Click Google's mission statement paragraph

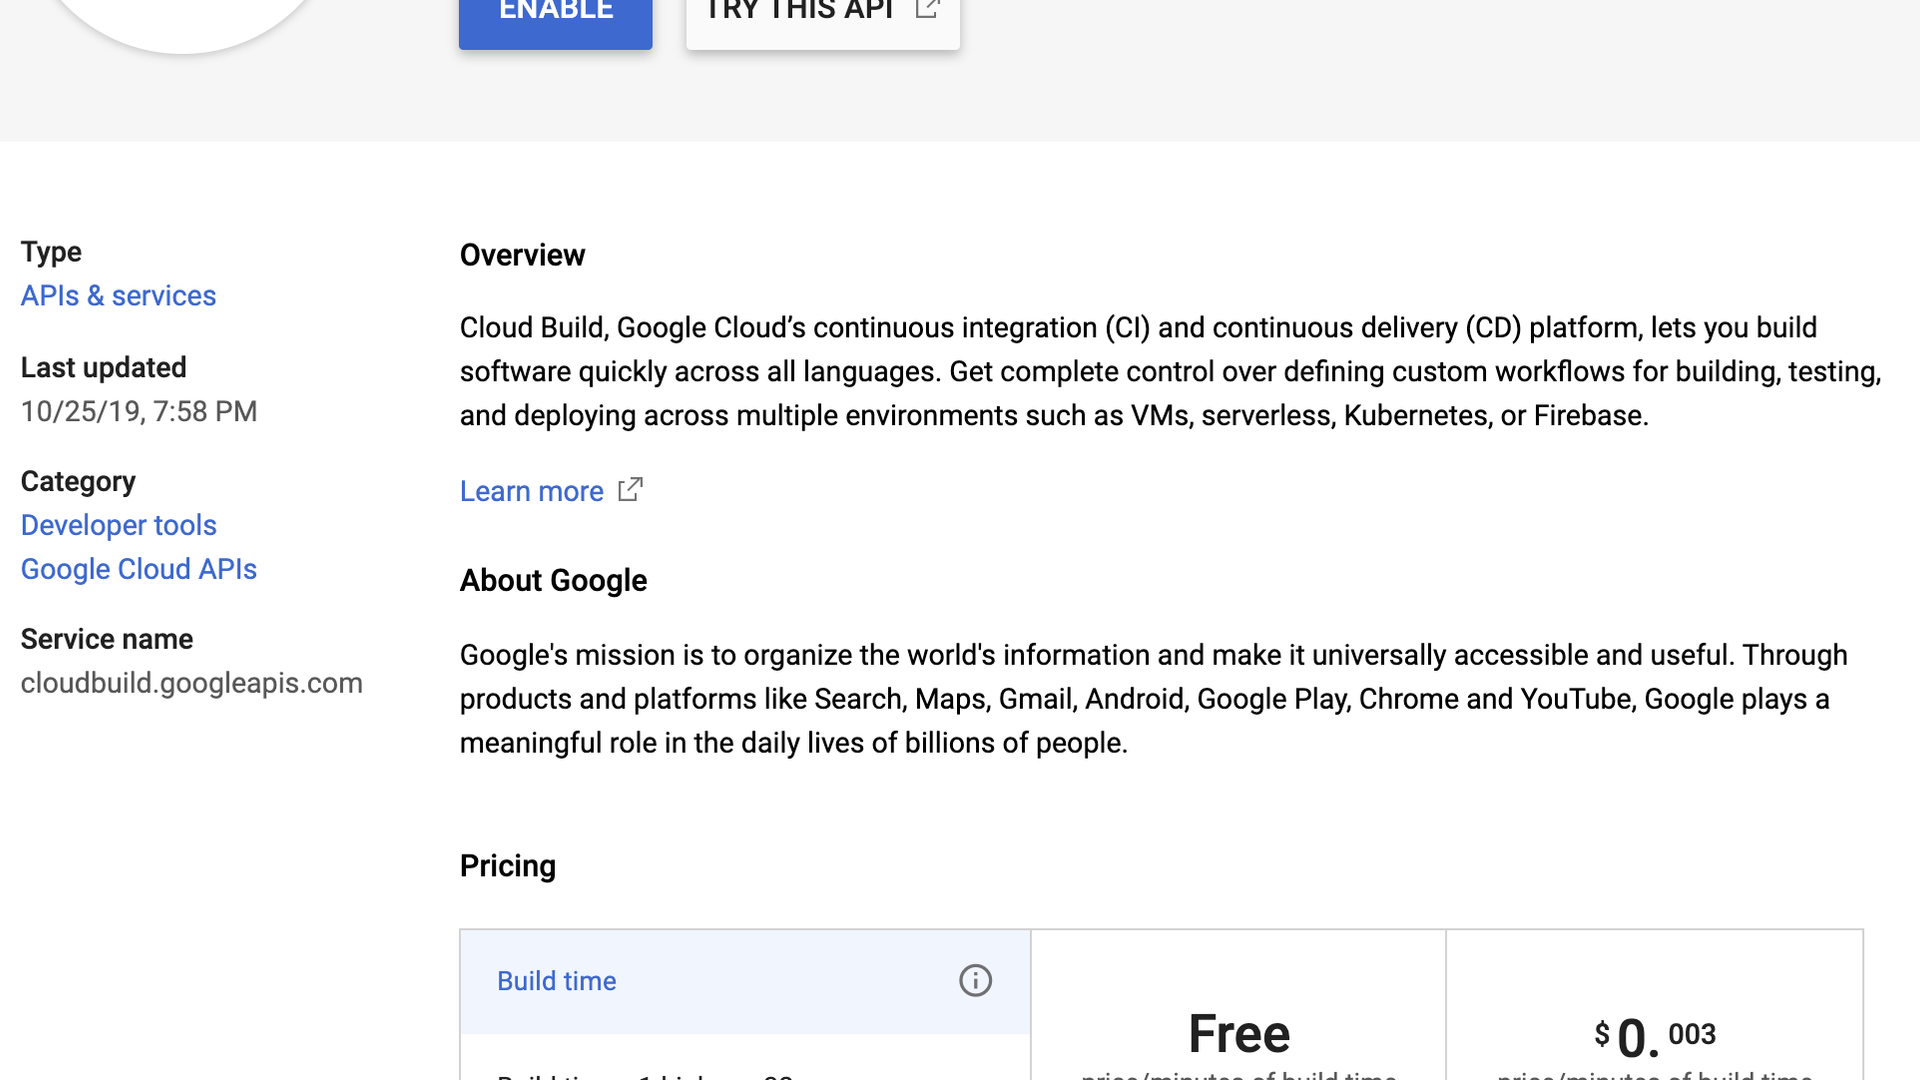click(x=1150, y=699)
